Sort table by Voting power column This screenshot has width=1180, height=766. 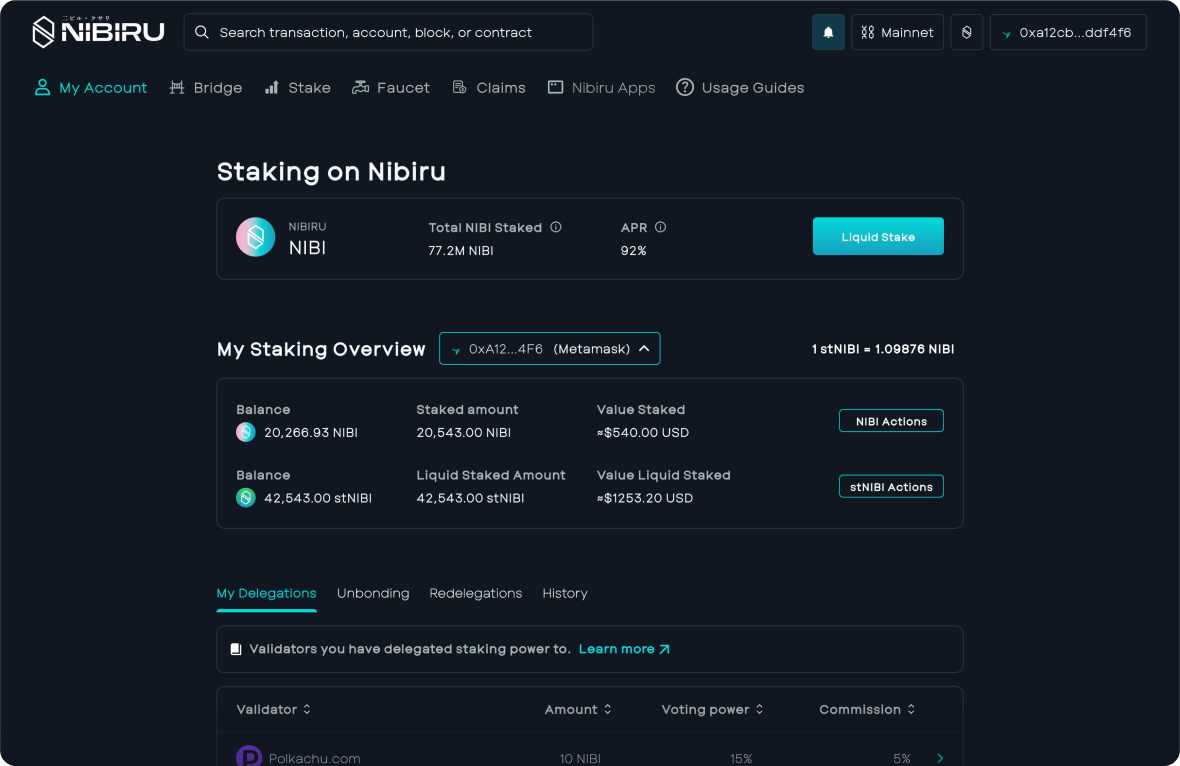click(713, 709)
